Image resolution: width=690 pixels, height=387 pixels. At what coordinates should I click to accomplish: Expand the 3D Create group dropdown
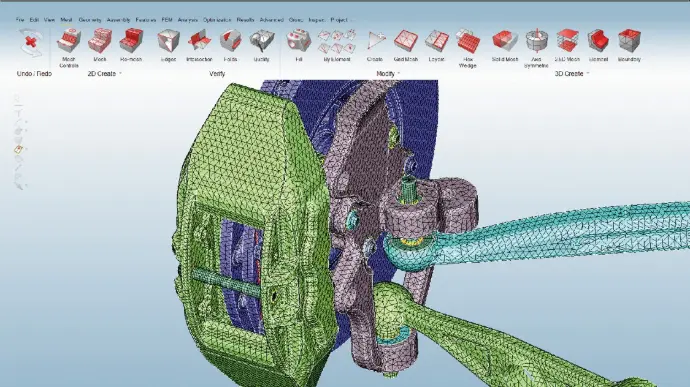tap(588, 74)
